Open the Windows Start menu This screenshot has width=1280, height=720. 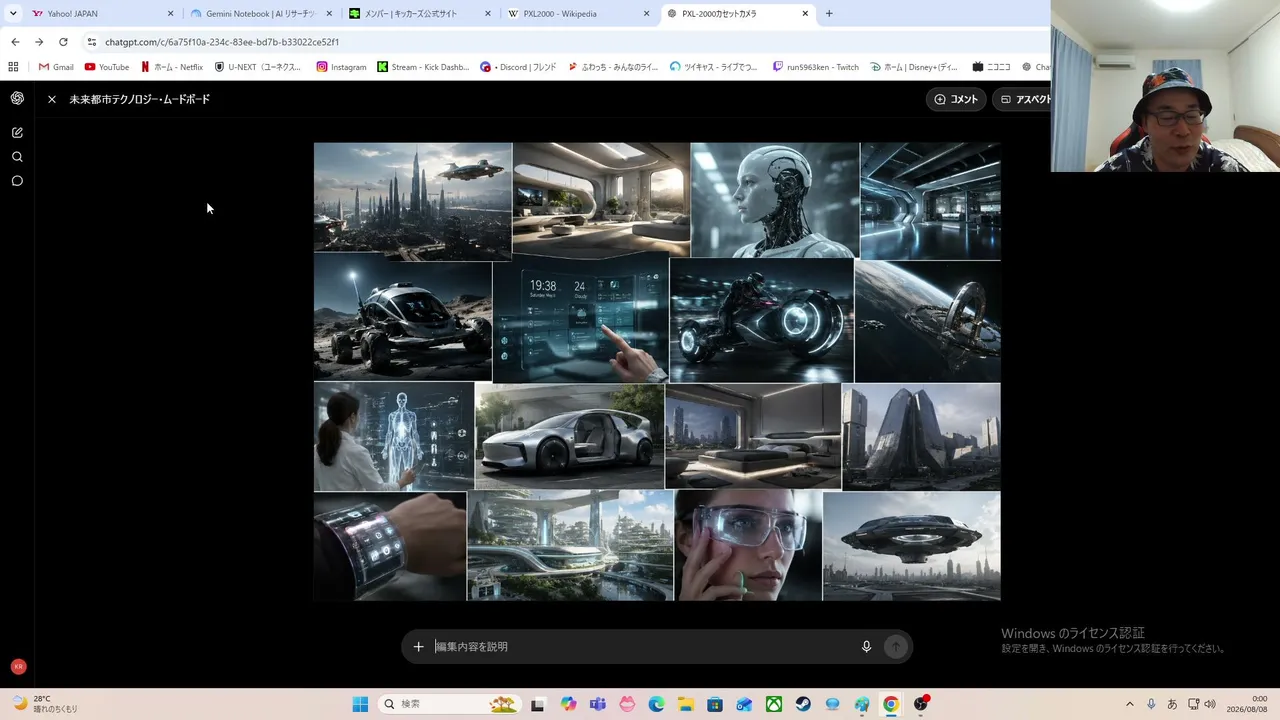pyautogui.click(x=360, y=704)
